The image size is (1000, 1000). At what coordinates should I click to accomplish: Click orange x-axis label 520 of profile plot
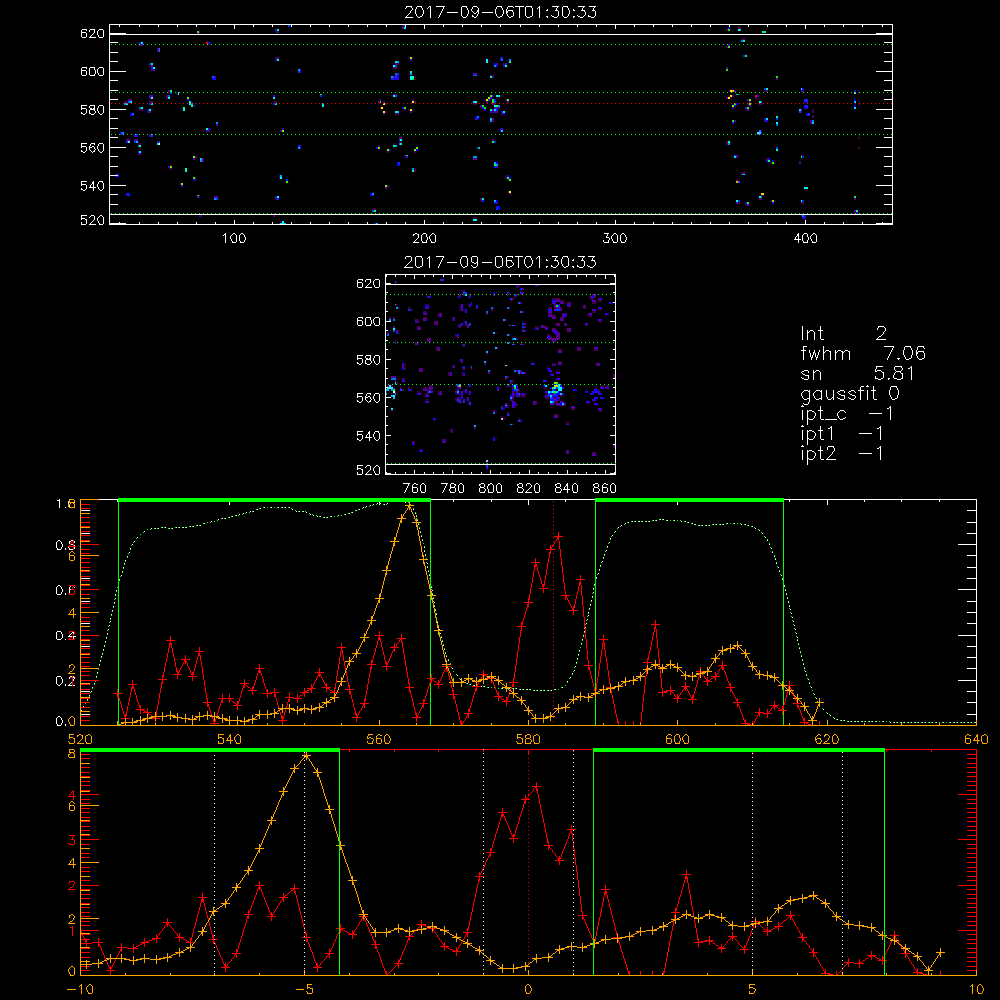pos(80,739)
